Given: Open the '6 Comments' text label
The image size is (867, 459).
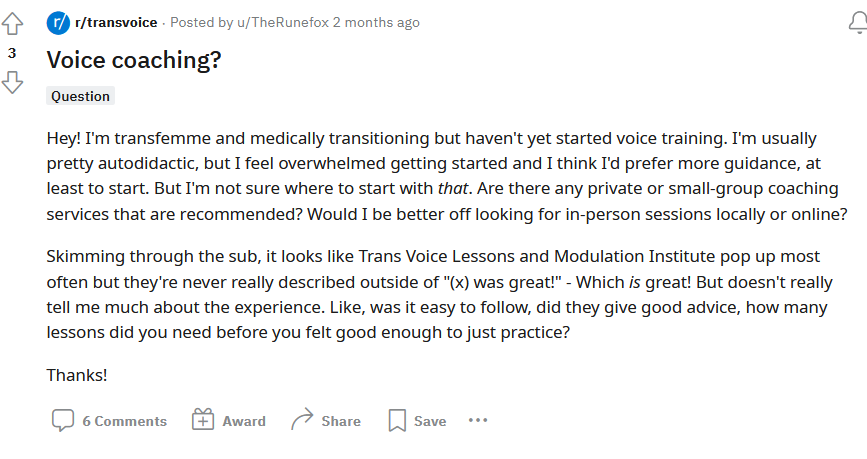Looking at the screenshot, I should [x=124, y=421].
